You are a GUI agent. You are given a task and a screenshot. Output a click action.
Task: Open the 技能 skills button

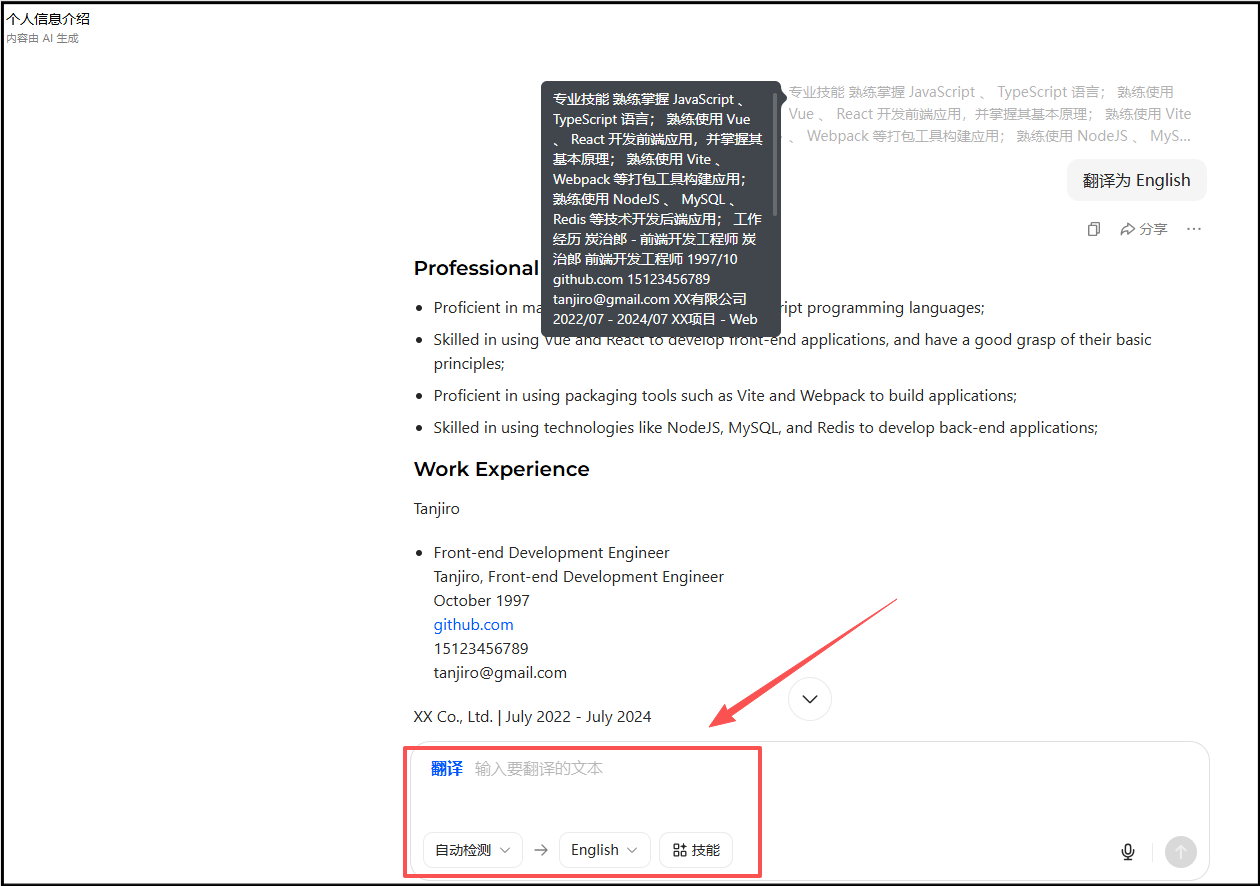tap(696, 850)
